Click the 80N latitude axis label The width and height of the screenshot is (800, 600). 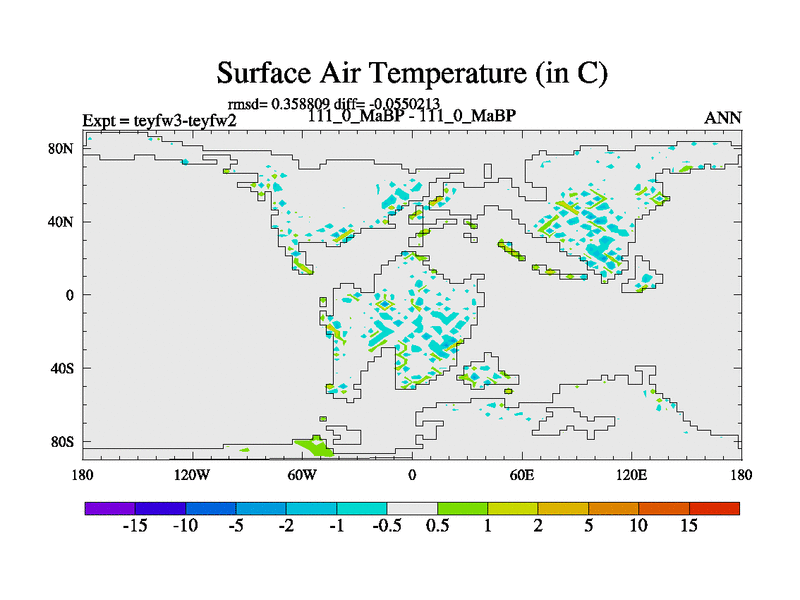(62, 148)
